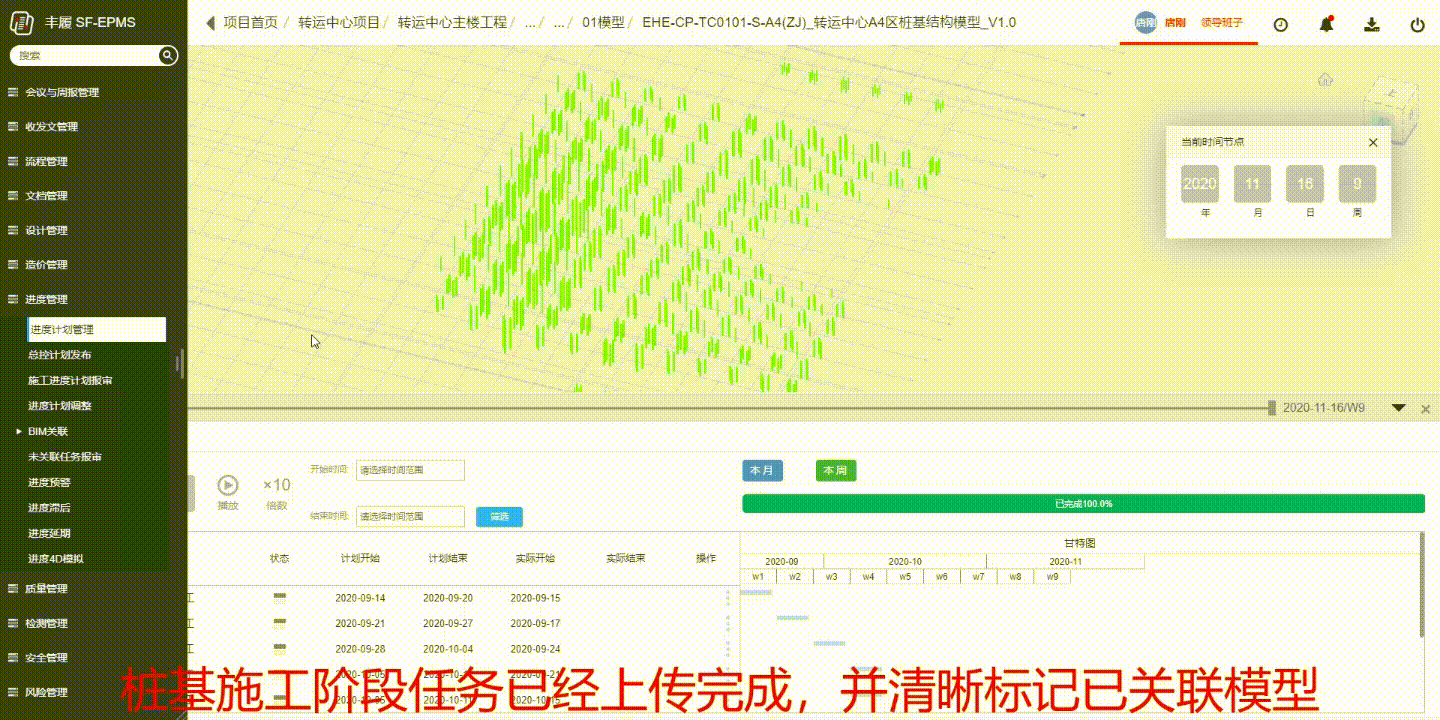Image resolution: width=1440 pixels, height=720 pixels.
Task: Click the home view icon in 3D viewer
Action: (1325, 80)
